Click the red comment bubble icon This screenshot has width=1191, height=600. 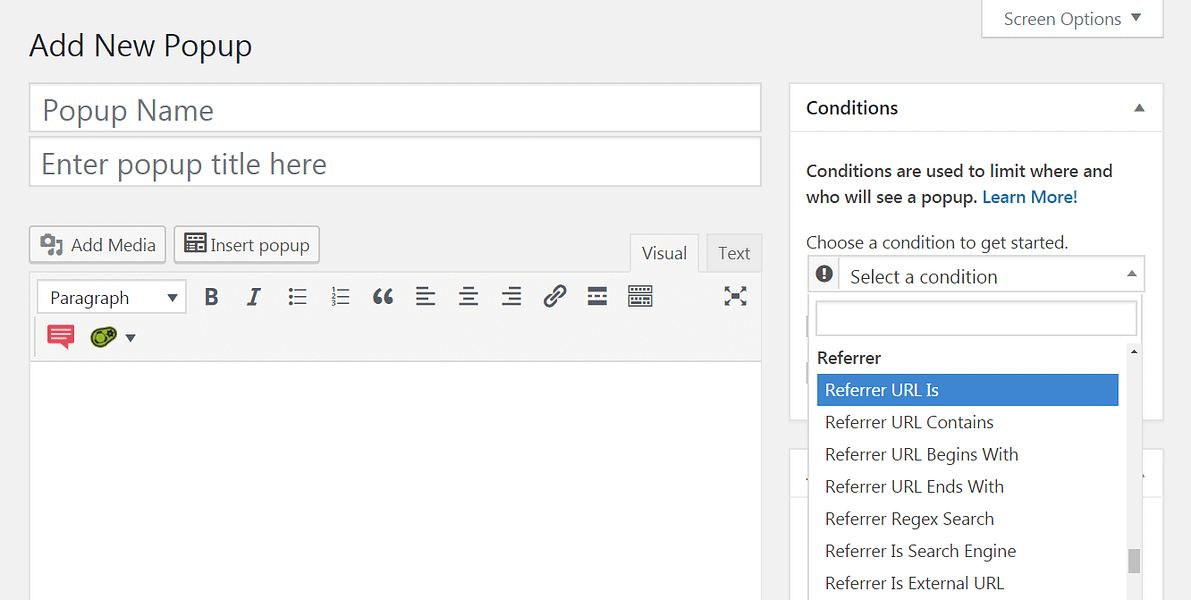pos(60,337)
